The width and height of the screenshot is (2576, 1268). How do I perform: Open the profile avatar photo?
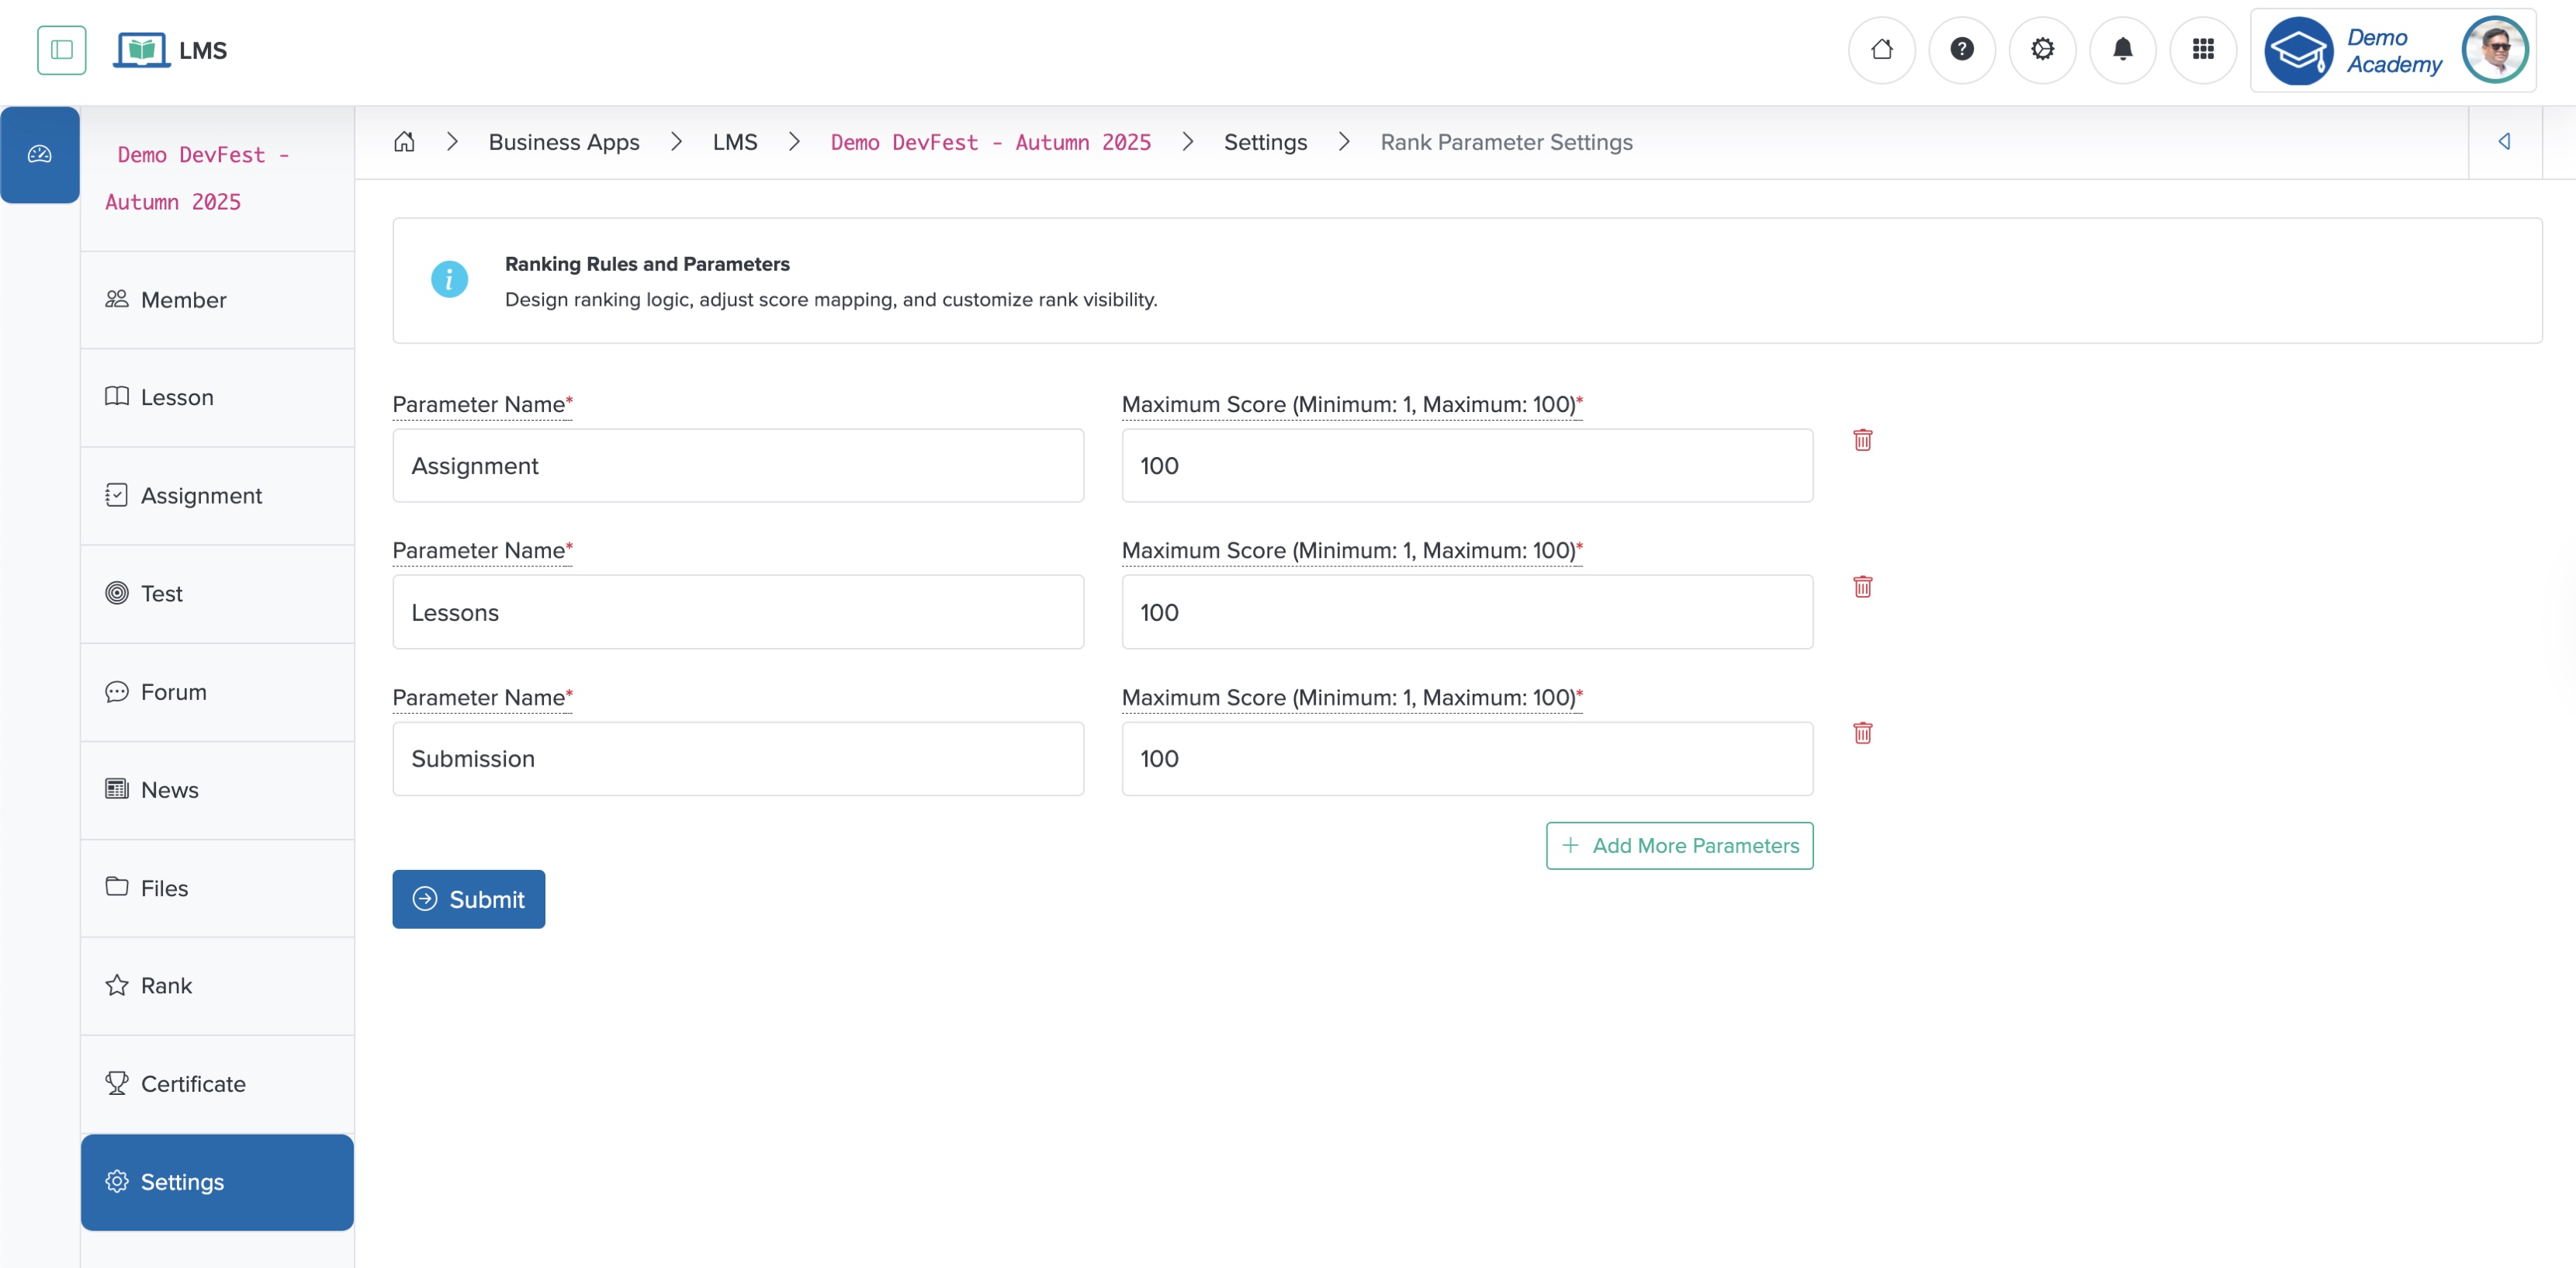[2495, 49]
